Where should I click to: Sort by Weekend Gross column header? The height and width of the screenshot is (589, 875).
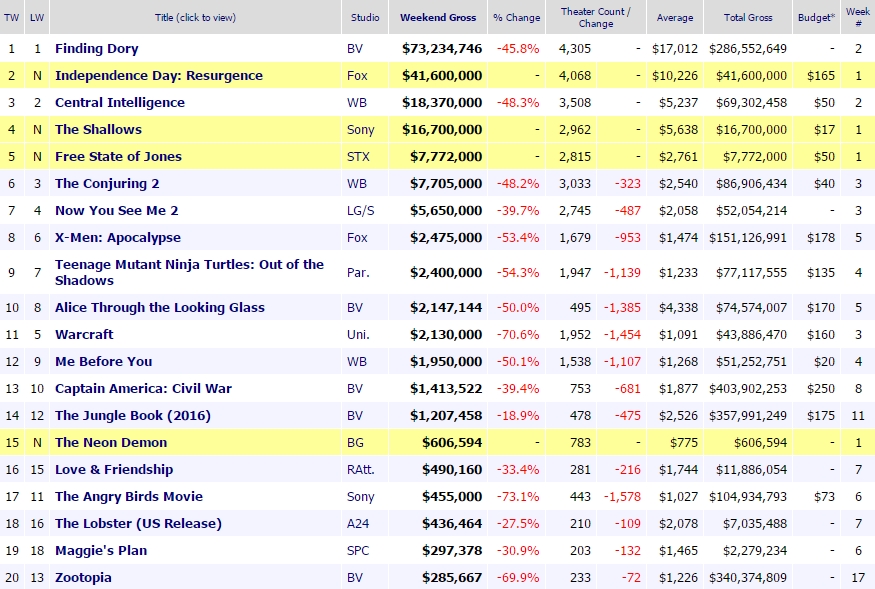pyautogui.click(x=438, y=17)
